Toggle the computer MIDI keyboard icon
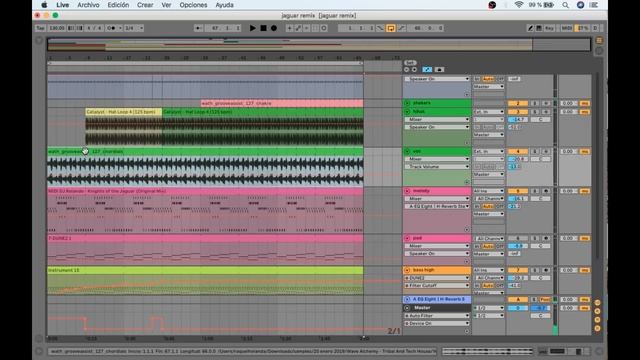640x360 pixels. [539, 28]
